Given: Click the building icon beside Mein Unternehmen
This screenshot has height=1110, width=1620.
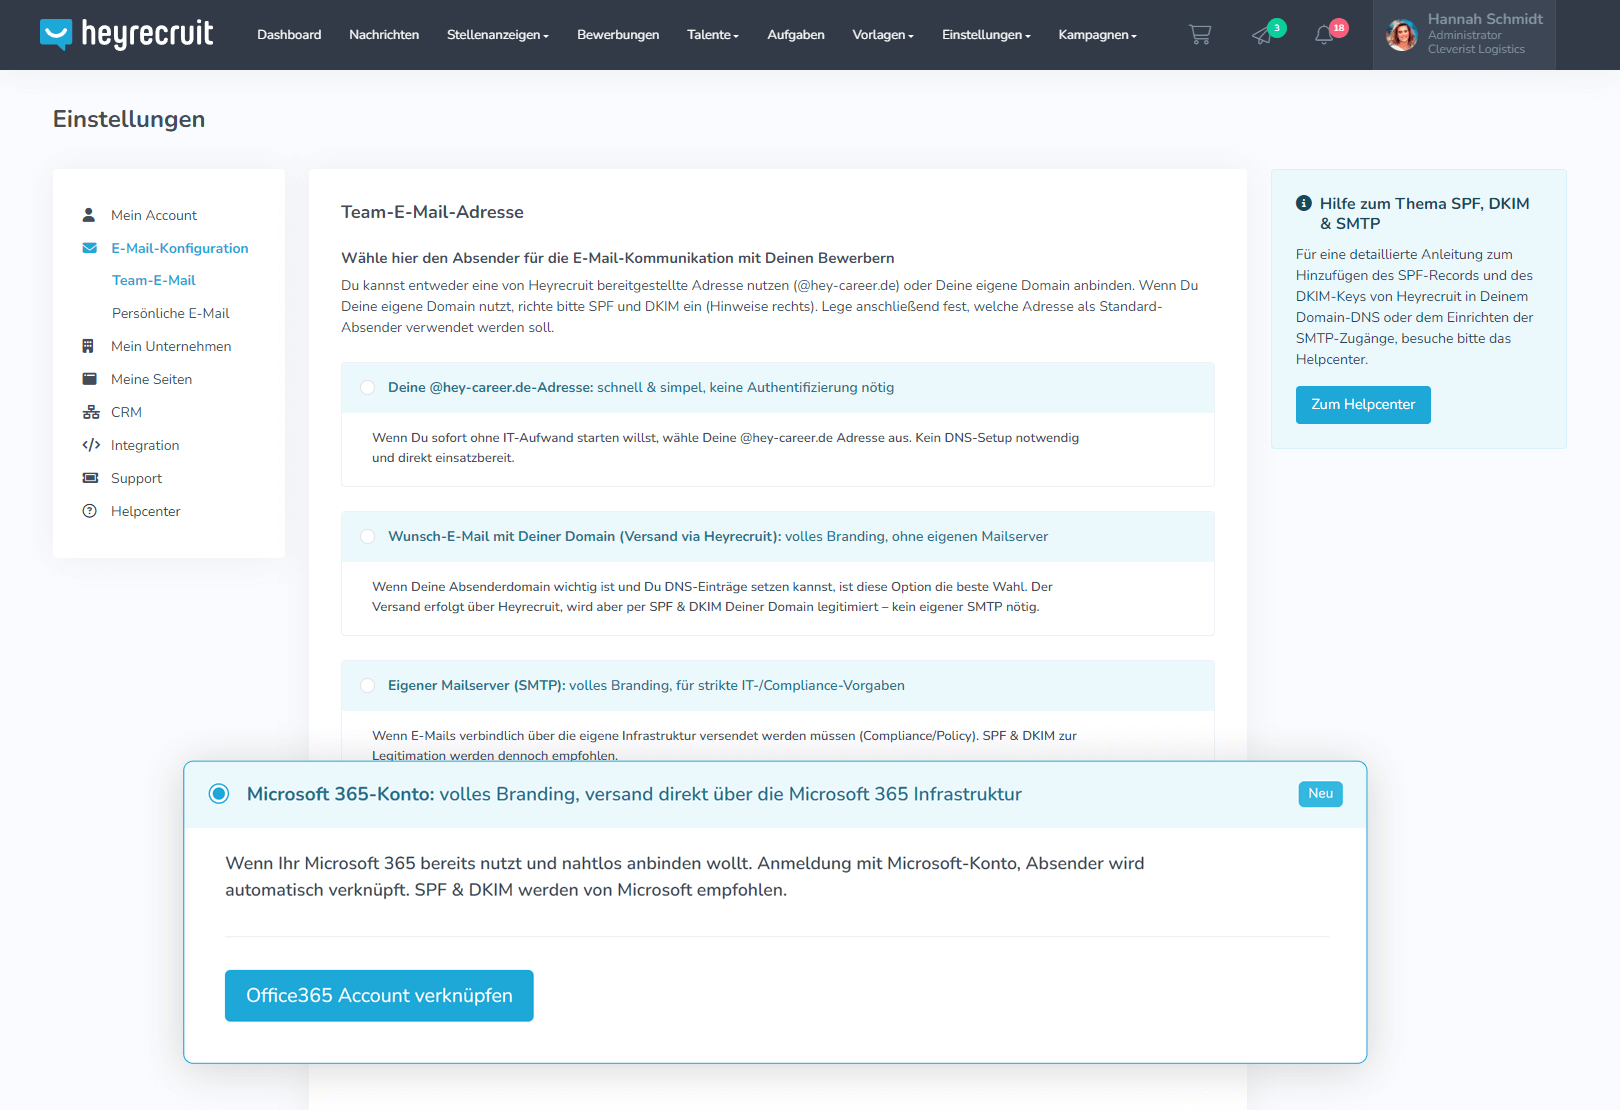Looking at the screenshot, I should (89, 346).
